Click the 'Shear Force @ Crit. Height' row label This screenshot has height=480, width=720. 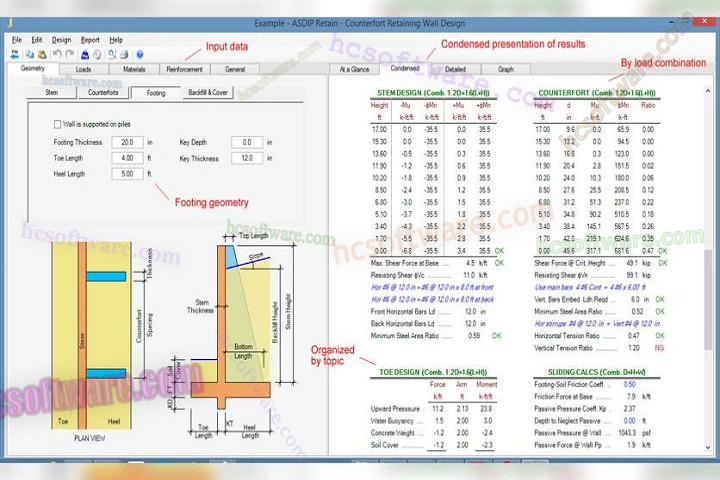click(570, 263)
